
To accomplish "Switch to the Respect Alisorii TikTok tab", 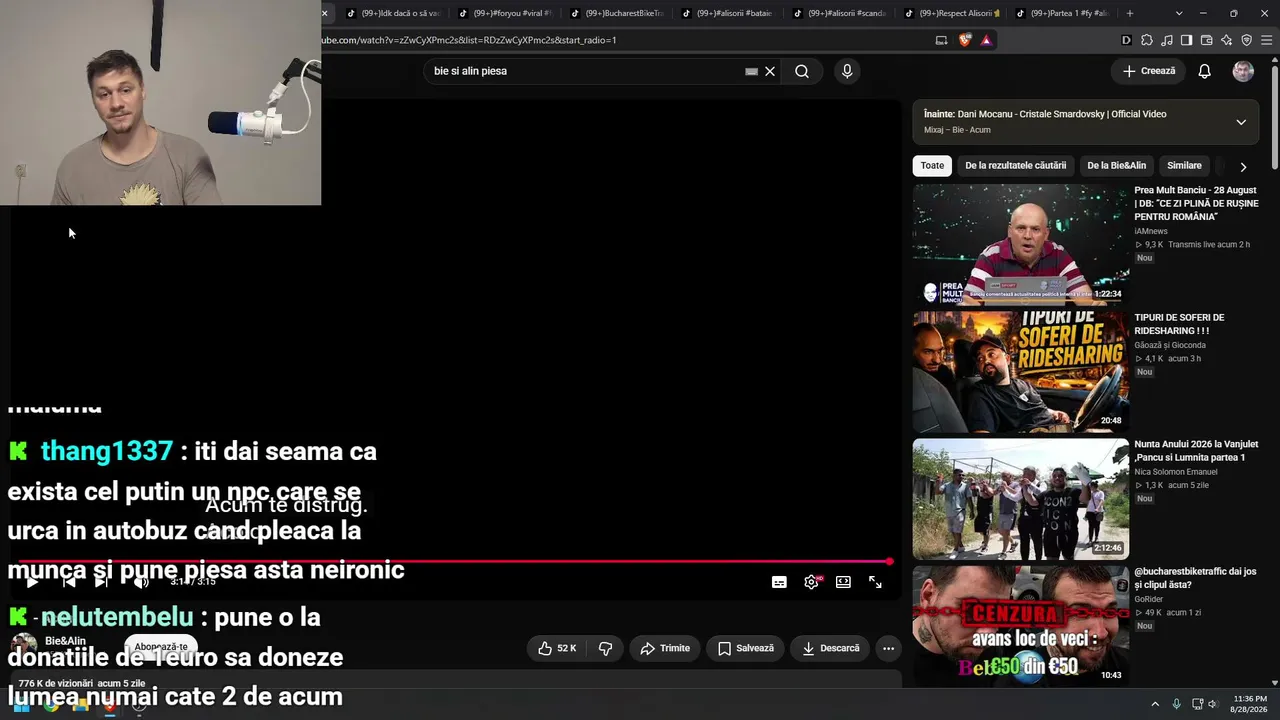I will tap(953, 13).
